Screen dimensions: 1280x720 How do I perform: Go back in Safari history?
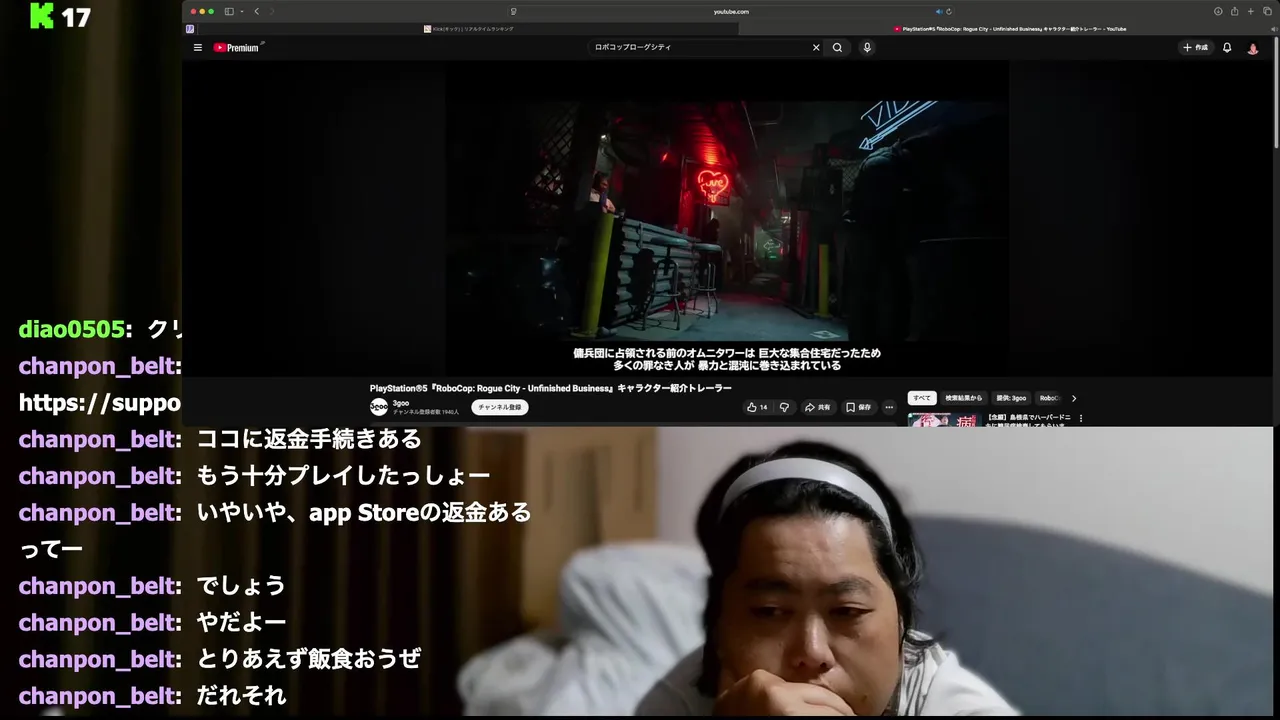256,11
